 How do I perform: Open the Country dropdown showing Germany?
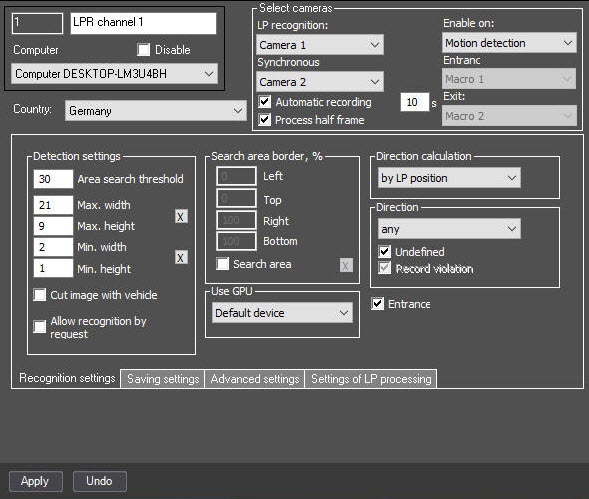coord(156,110)
